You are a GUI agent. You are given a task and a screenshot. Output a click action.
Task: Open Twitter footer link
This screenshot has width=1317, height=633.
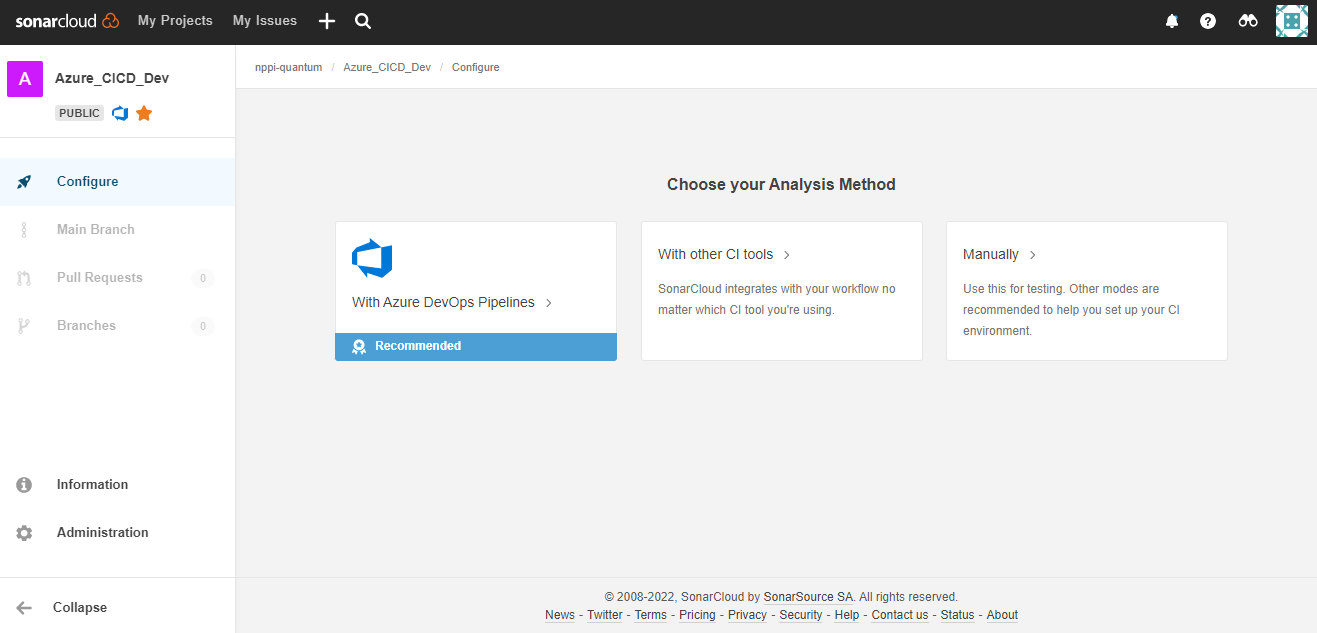[605, 615]
